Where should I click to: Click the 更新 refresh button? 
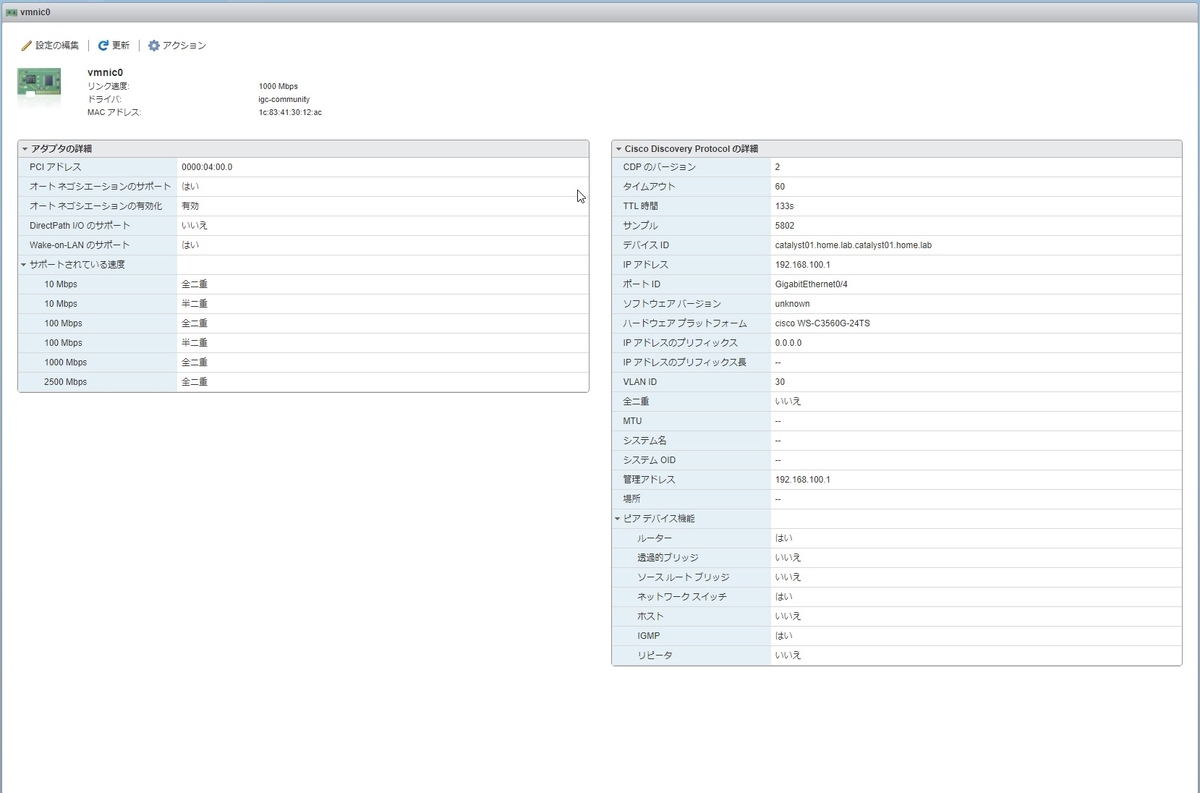click(x=114, y=46)
